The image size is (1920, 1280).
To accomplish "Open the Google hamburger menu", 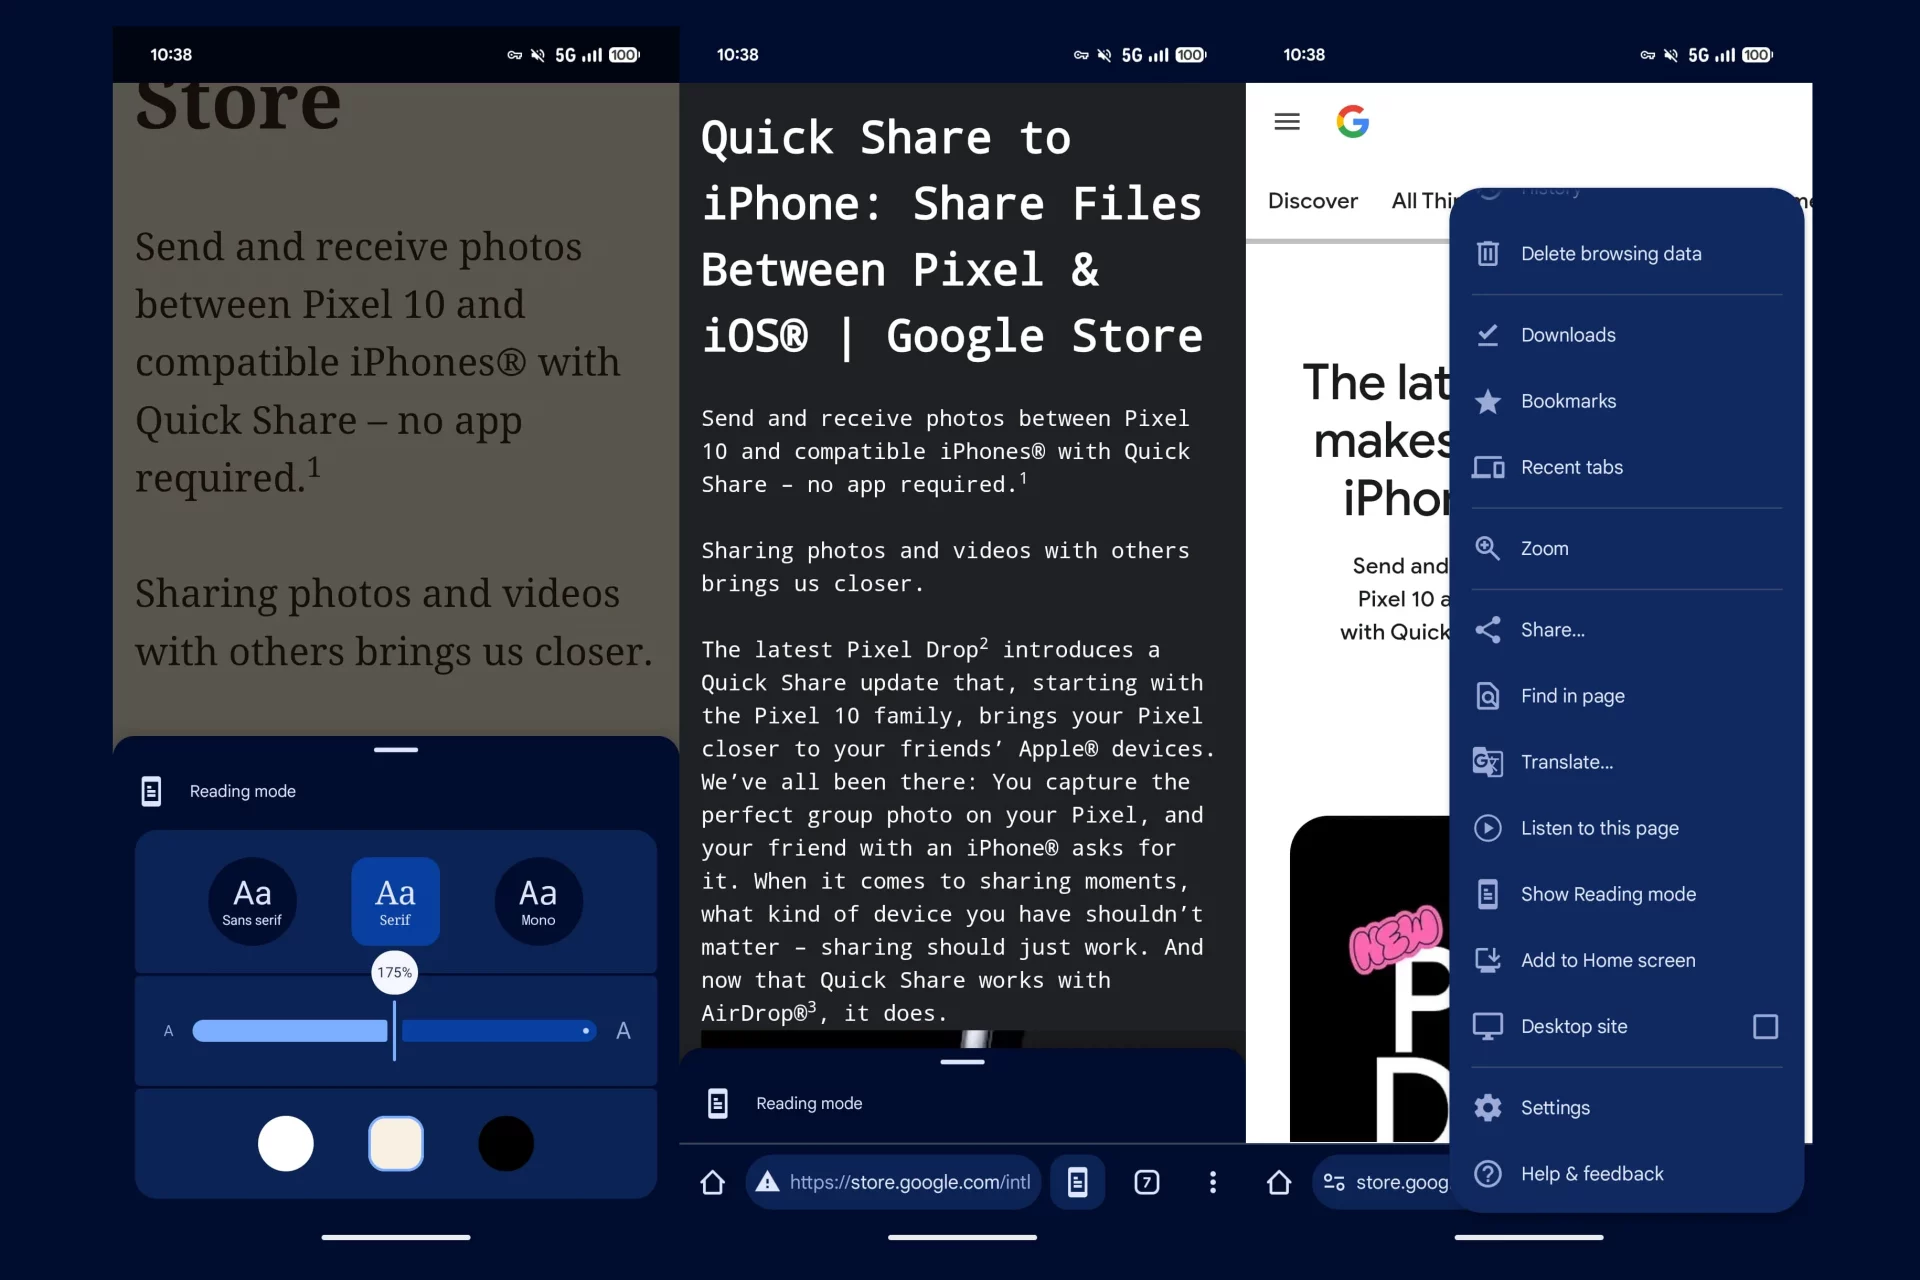I will click(1287, 122).
